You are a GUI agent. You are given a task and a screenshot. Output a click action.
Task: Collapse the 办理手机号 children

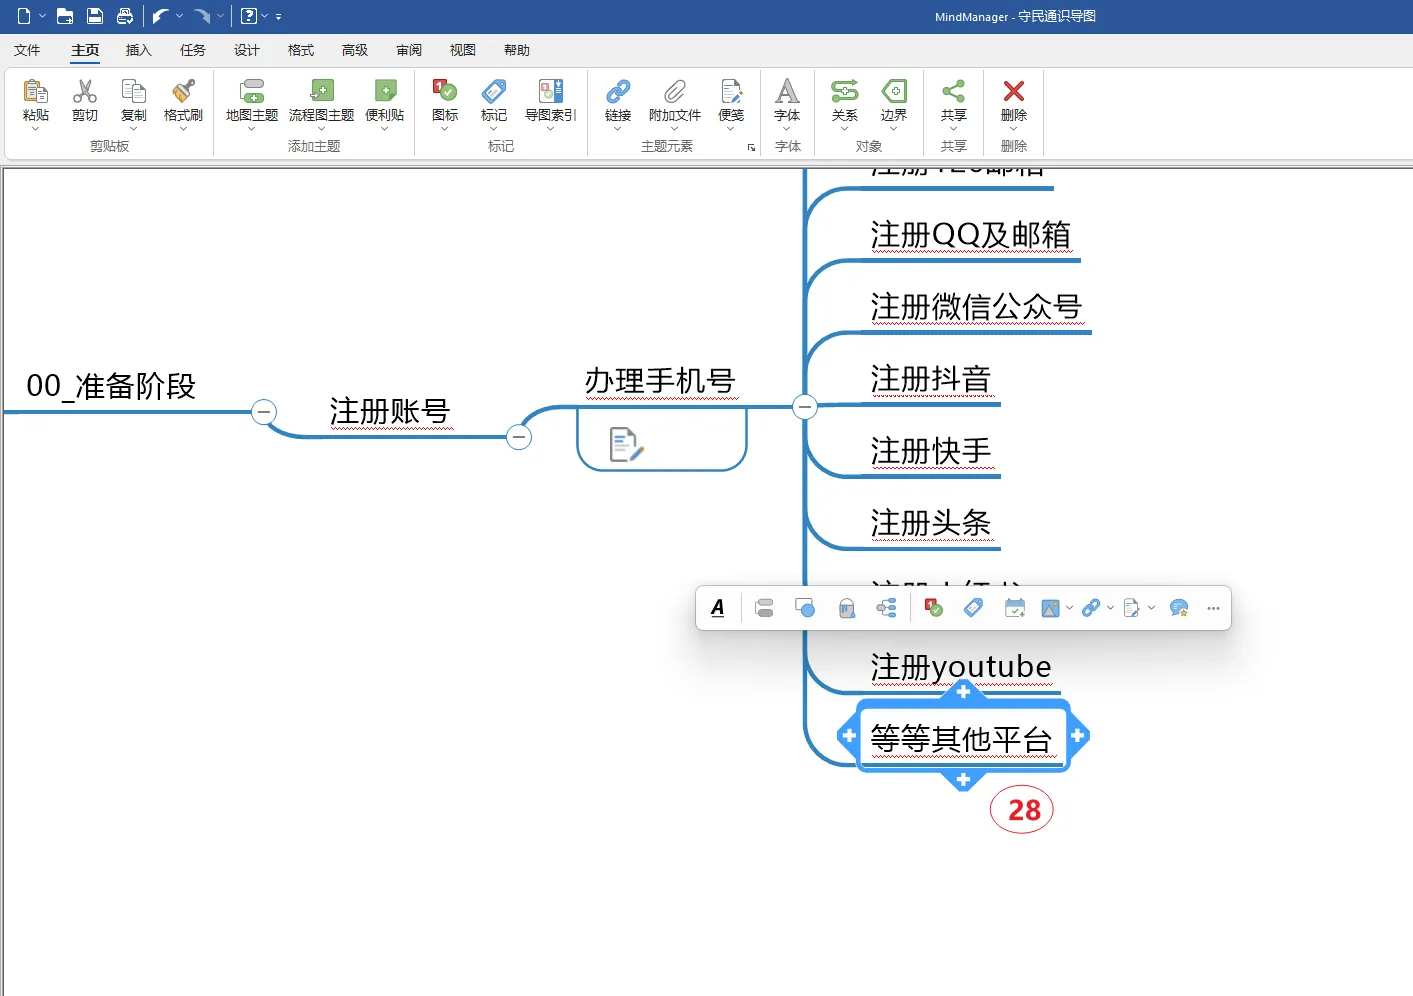click(805, 407)
